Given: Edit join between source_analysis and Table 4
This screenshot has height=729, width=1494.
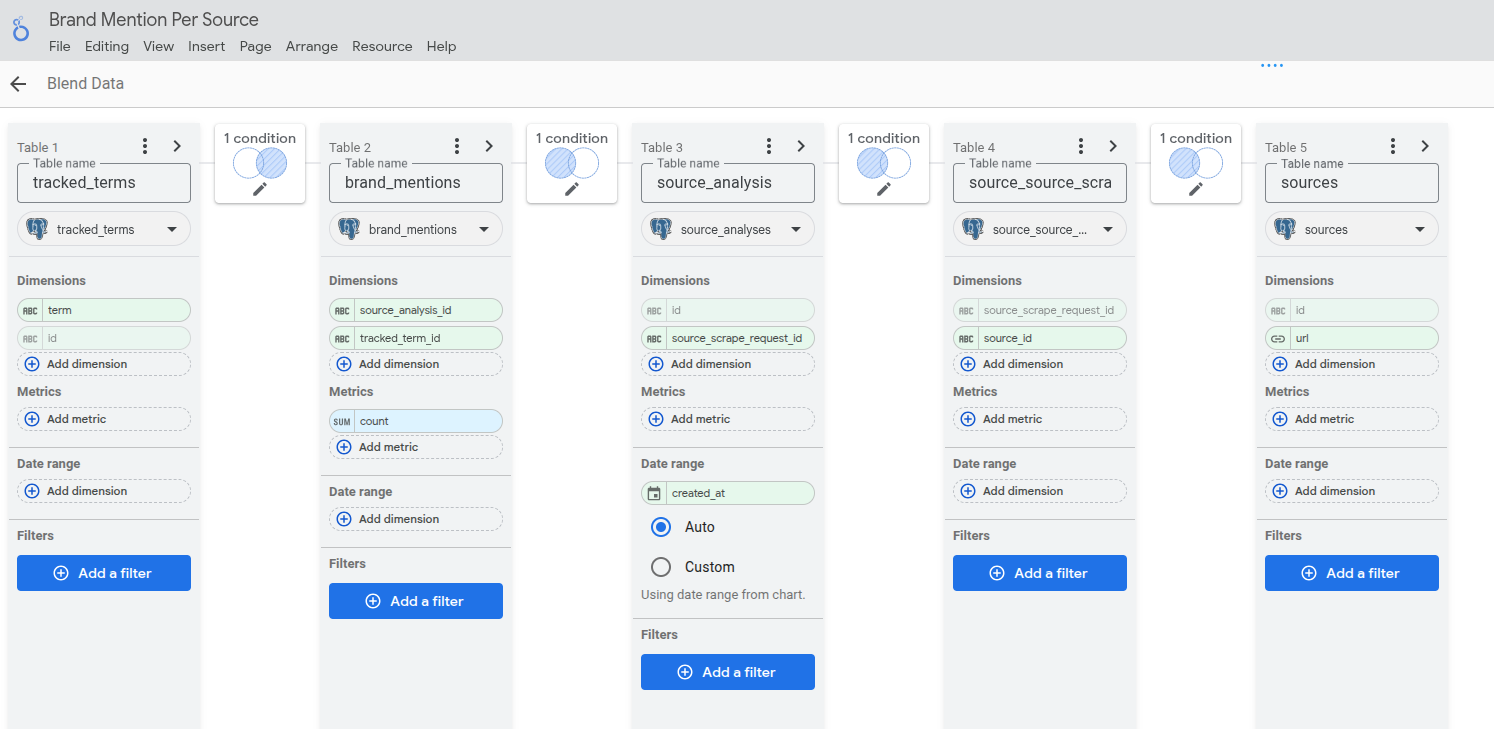Looking at the screenshot, I should click(x=884, y=188).
